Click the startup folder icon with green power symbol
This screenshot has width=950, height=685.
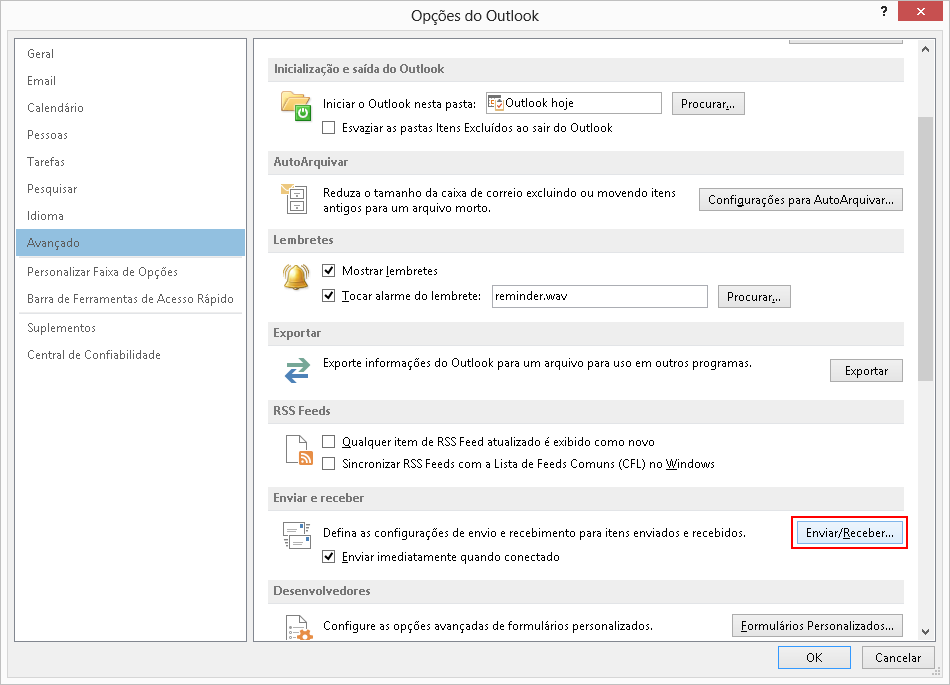pyautogui.click(x=296, y=106)
